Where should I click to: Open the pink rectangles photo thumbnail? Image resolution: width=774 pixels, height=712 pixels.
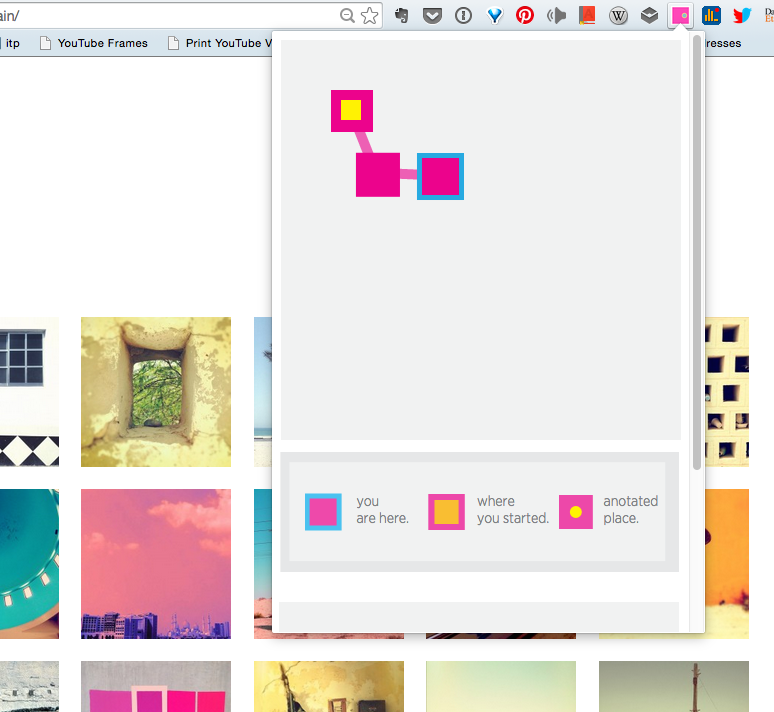pos(156,686)
